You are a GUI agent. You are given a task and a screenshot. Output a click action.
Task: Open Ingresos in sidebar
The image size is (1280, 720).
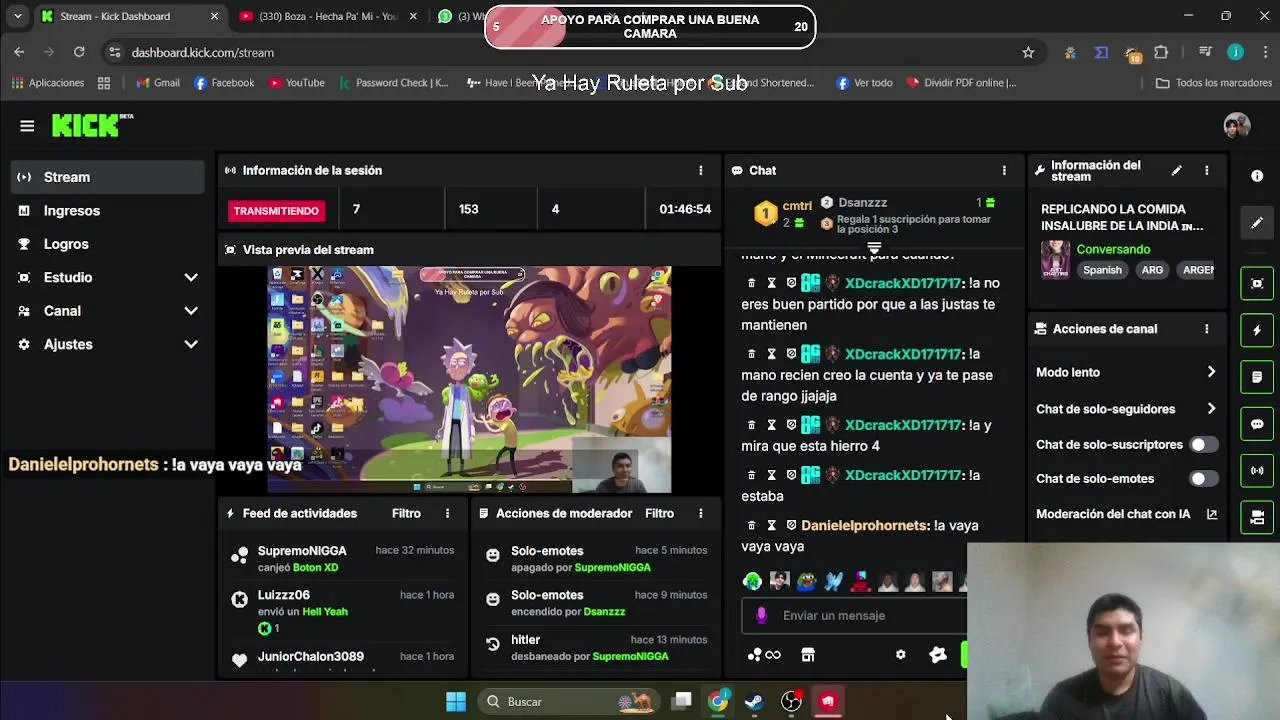[x=108, y=211]
